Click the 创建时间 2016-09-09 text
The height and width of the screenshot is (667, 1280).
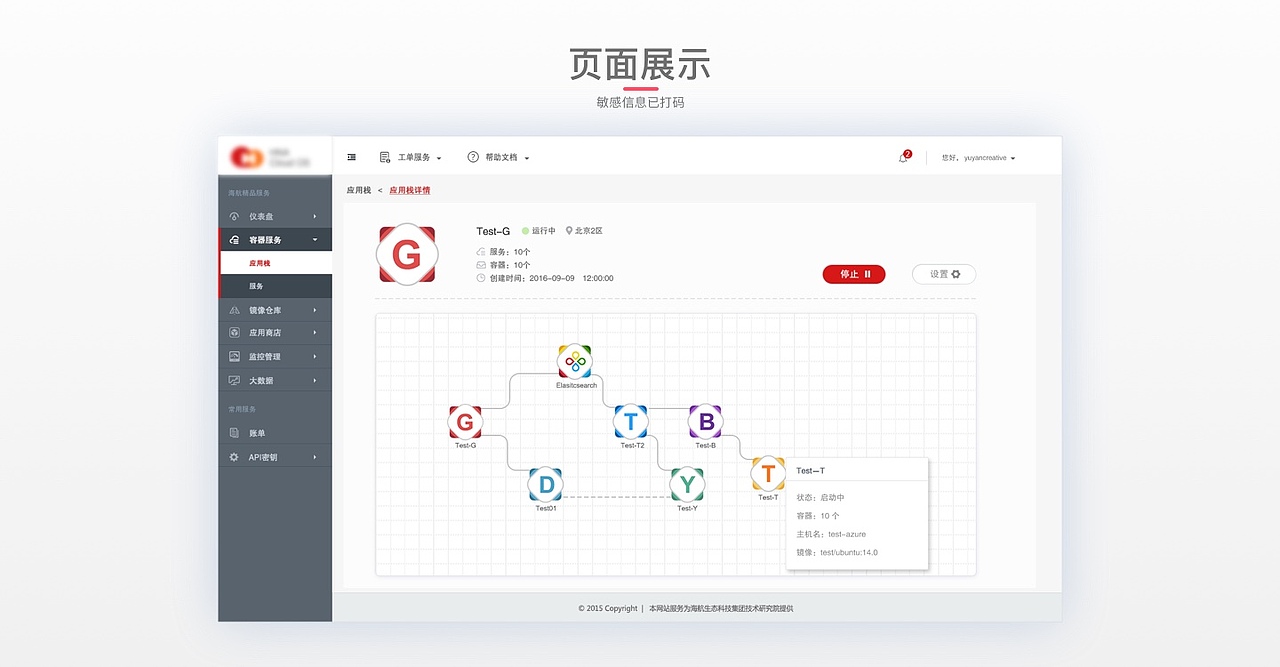pos(551,278)
